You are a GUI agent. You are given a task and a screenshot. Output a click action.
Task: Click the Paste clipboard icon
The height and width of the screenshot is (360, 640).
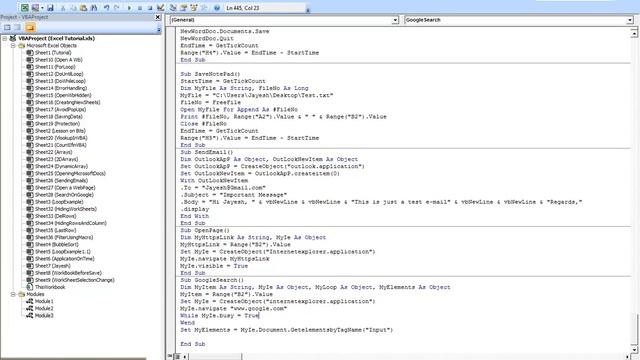[x=84, y=8]
